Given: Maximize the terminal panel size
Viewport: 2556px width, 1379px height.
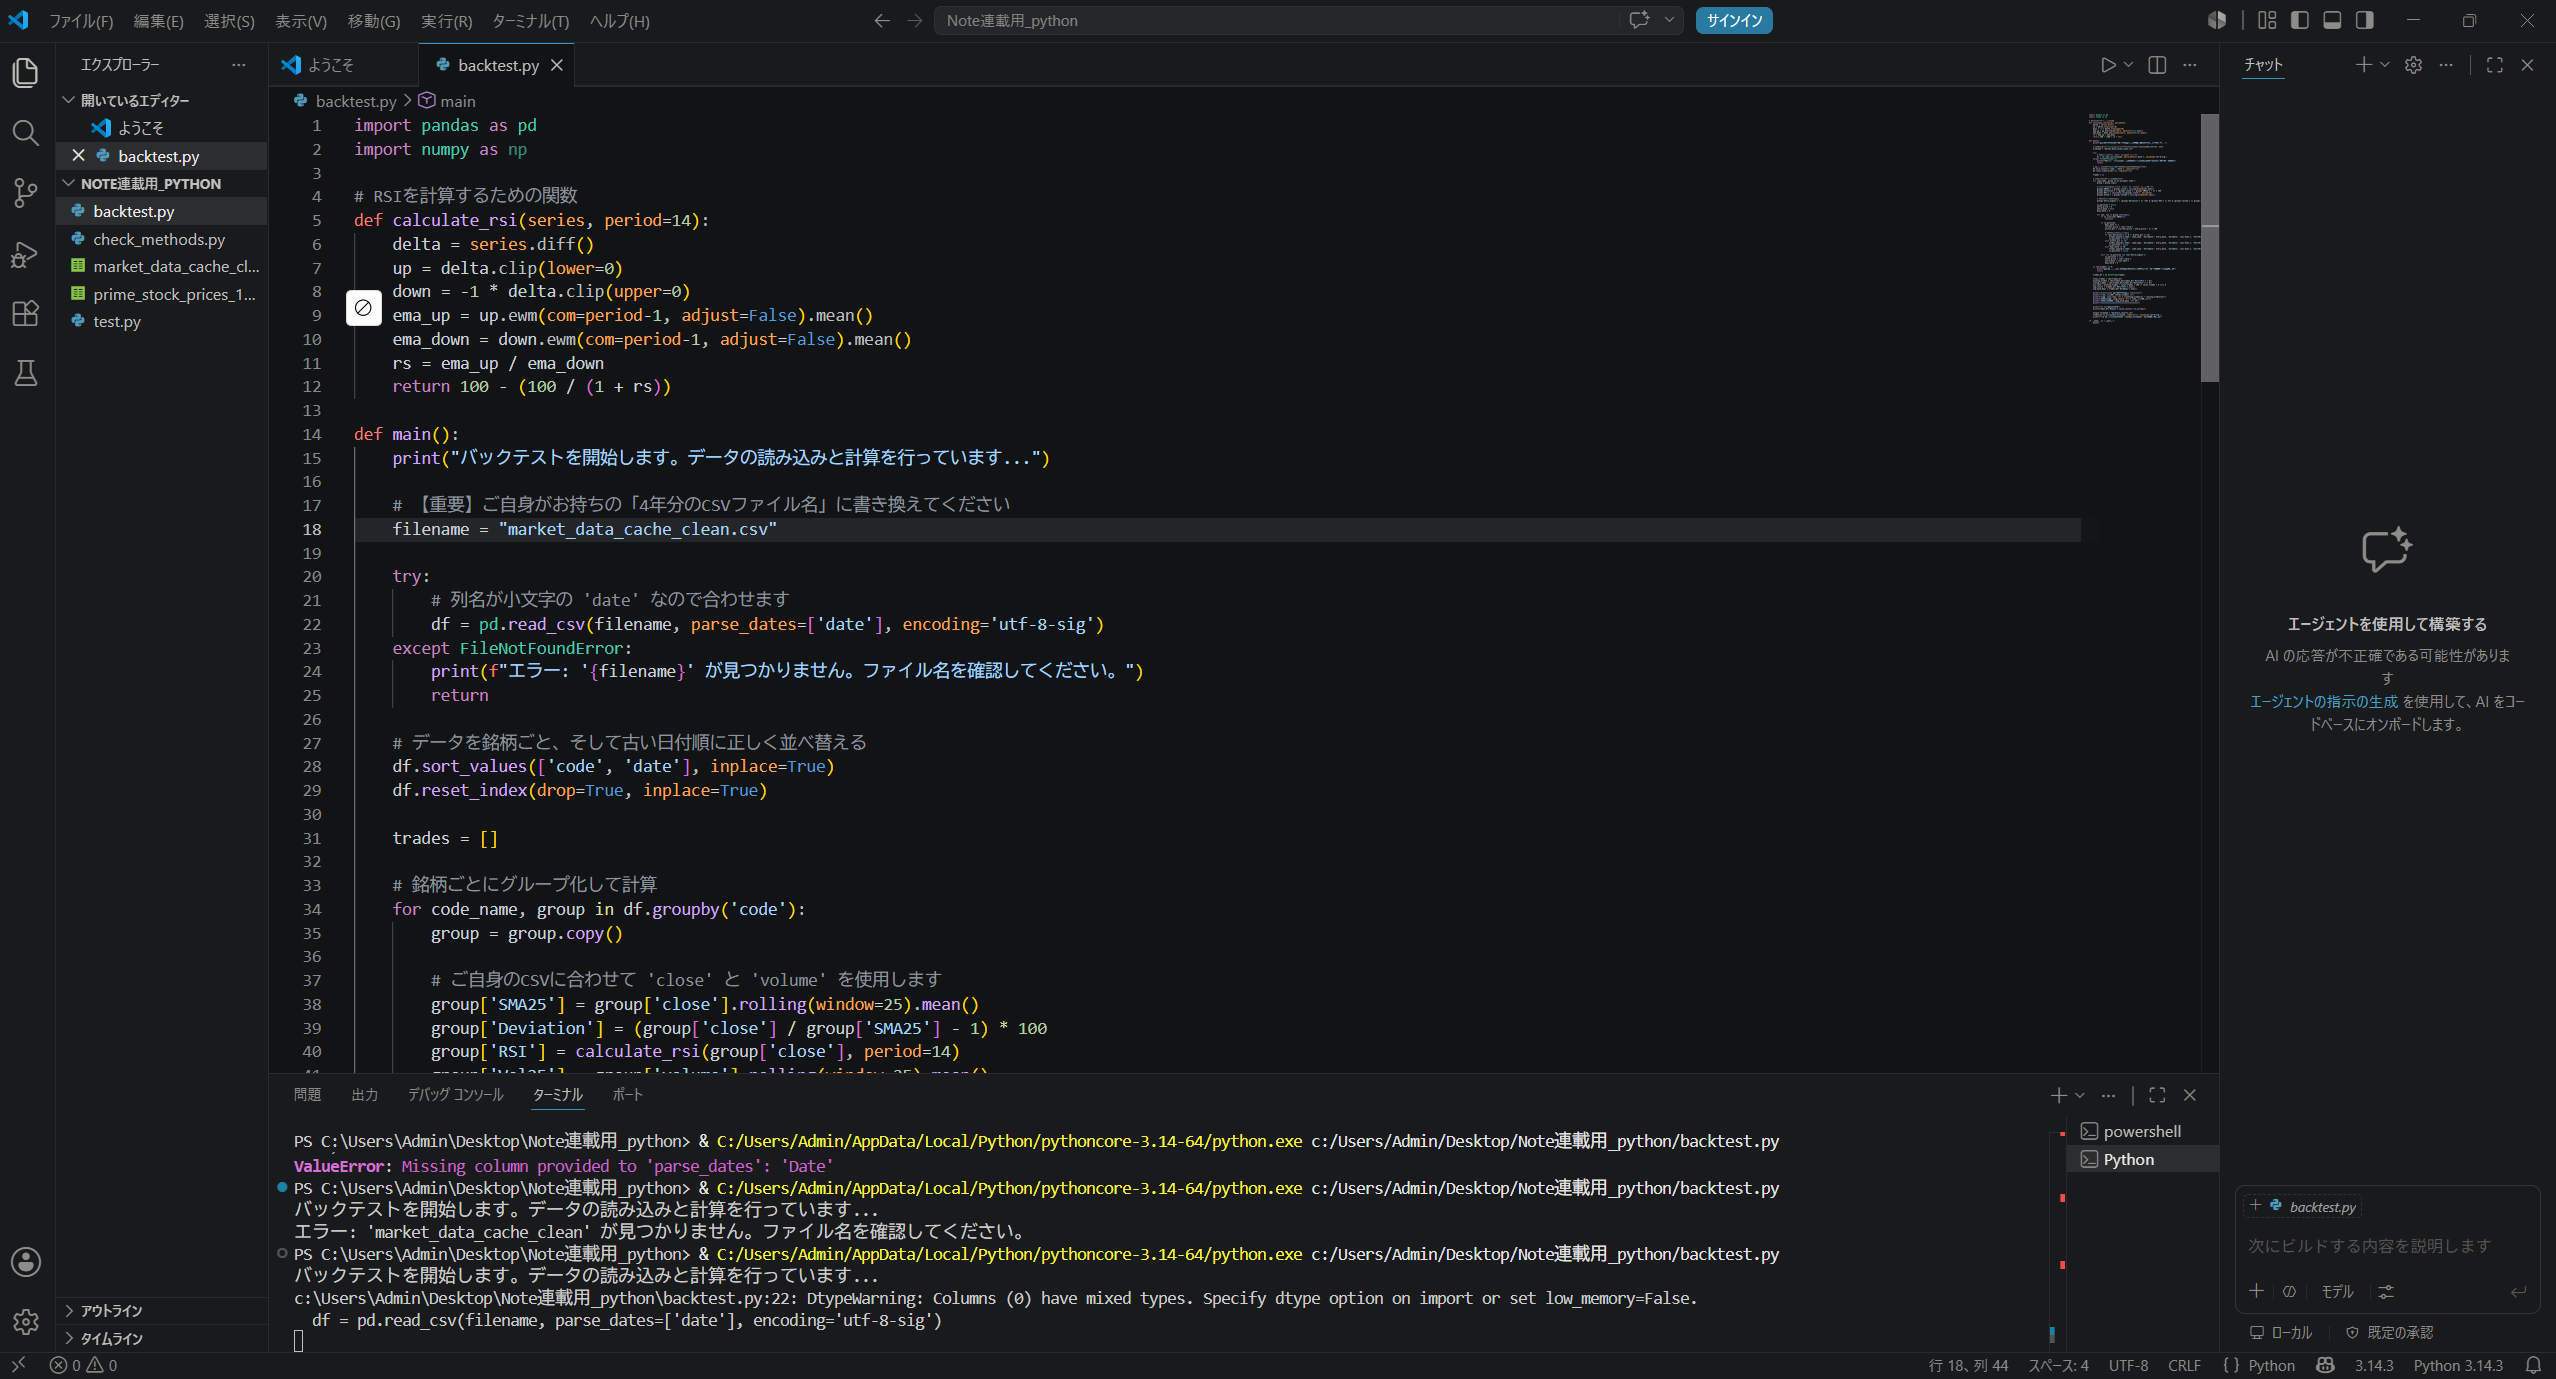Looking at the screenshot, I should [2157, 1095].
